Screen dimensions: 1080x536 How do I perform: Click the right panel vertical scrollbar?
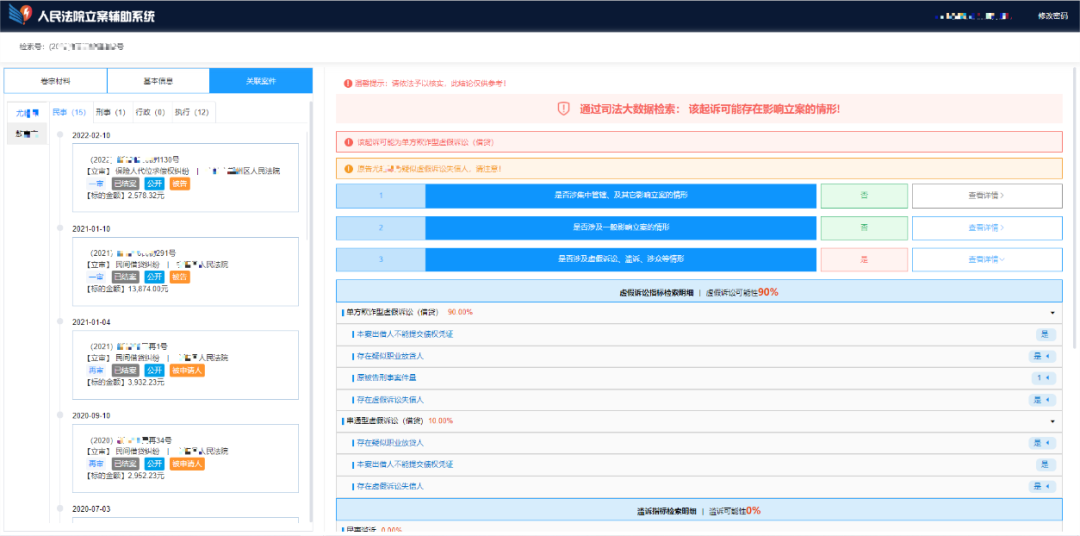(x=1074, y=200)
